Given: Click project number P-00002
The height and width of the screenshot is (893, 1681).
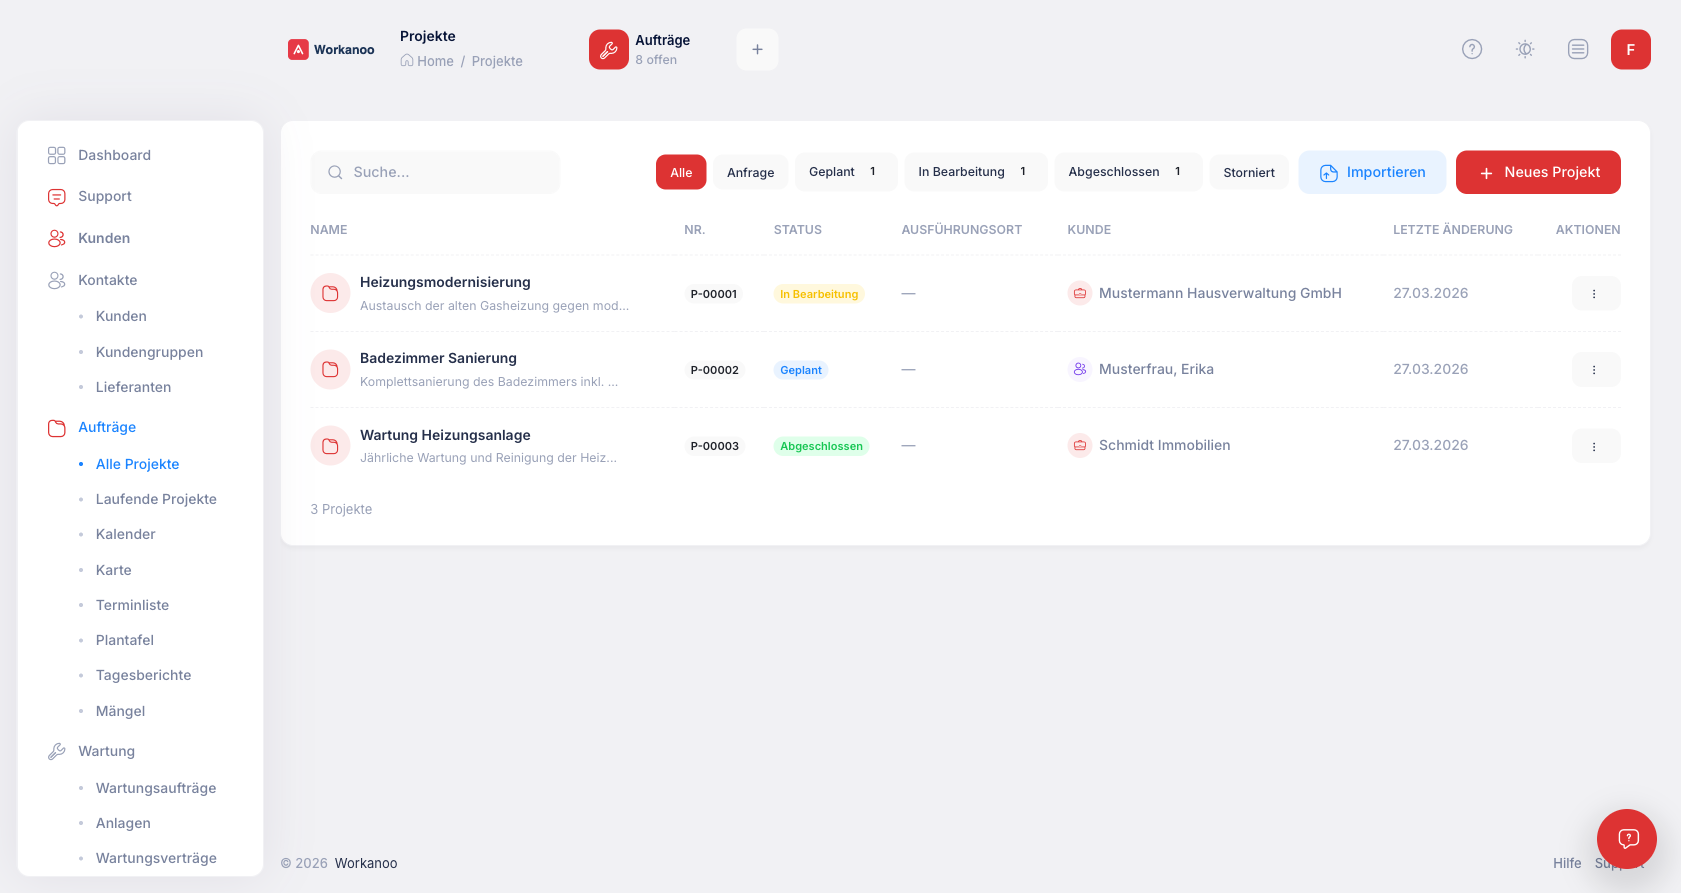Looking at the screenshot, I should coord(714,370).
